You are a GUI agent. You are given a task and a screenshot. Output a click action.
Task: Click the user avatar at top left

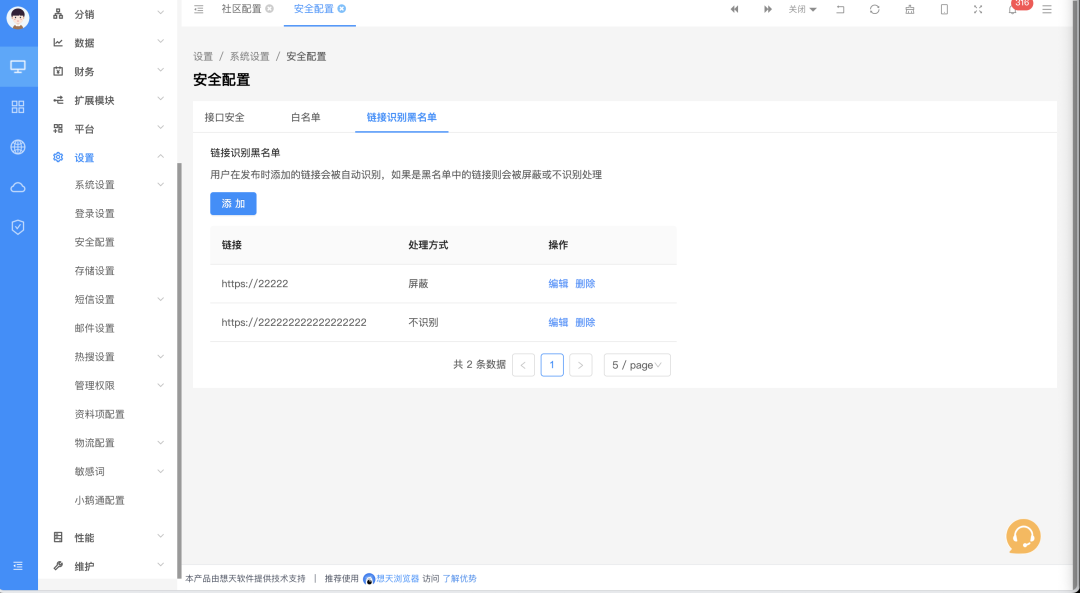[x=16, y=18]
